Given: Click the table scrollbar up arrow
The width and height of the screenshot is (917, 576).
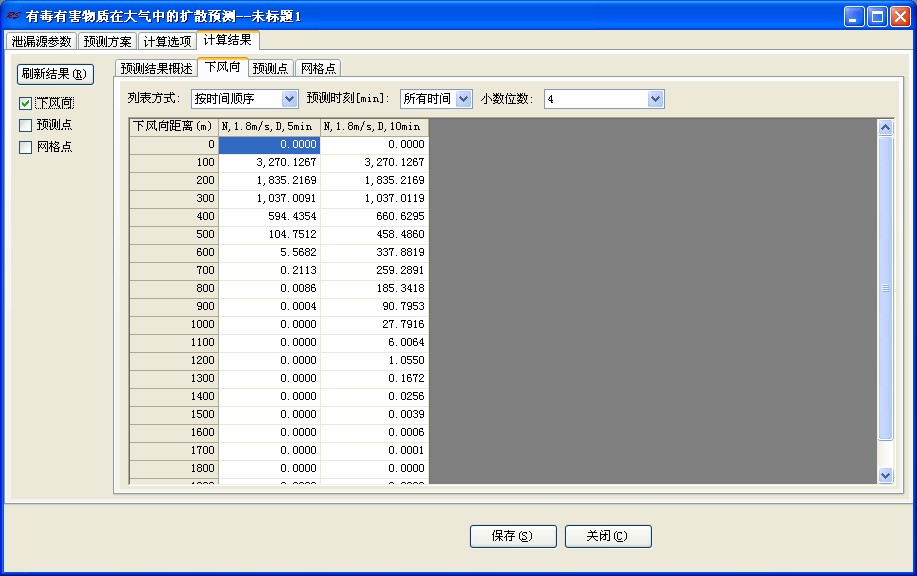Looking at the screenshot, I should (885, 127).
